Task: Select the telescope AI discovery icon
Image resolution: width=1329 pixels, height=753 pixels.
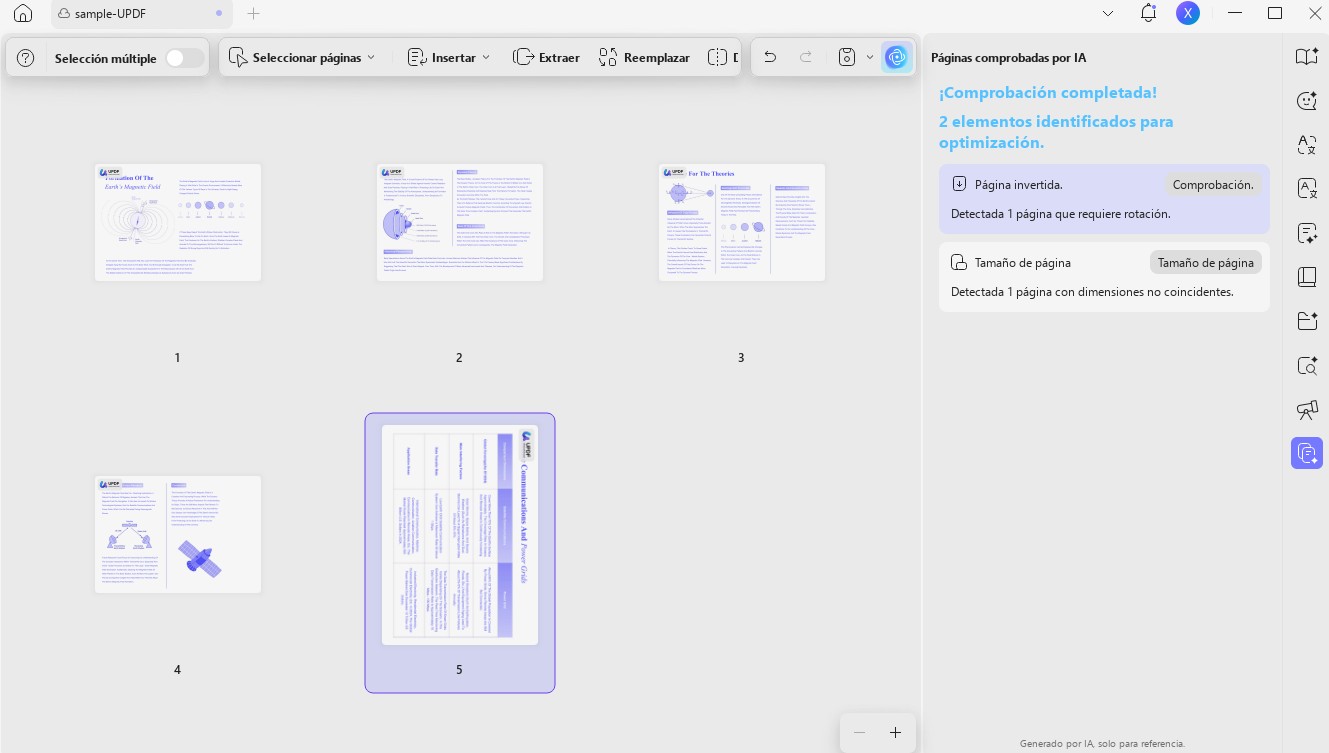Action: point(1307,410)
